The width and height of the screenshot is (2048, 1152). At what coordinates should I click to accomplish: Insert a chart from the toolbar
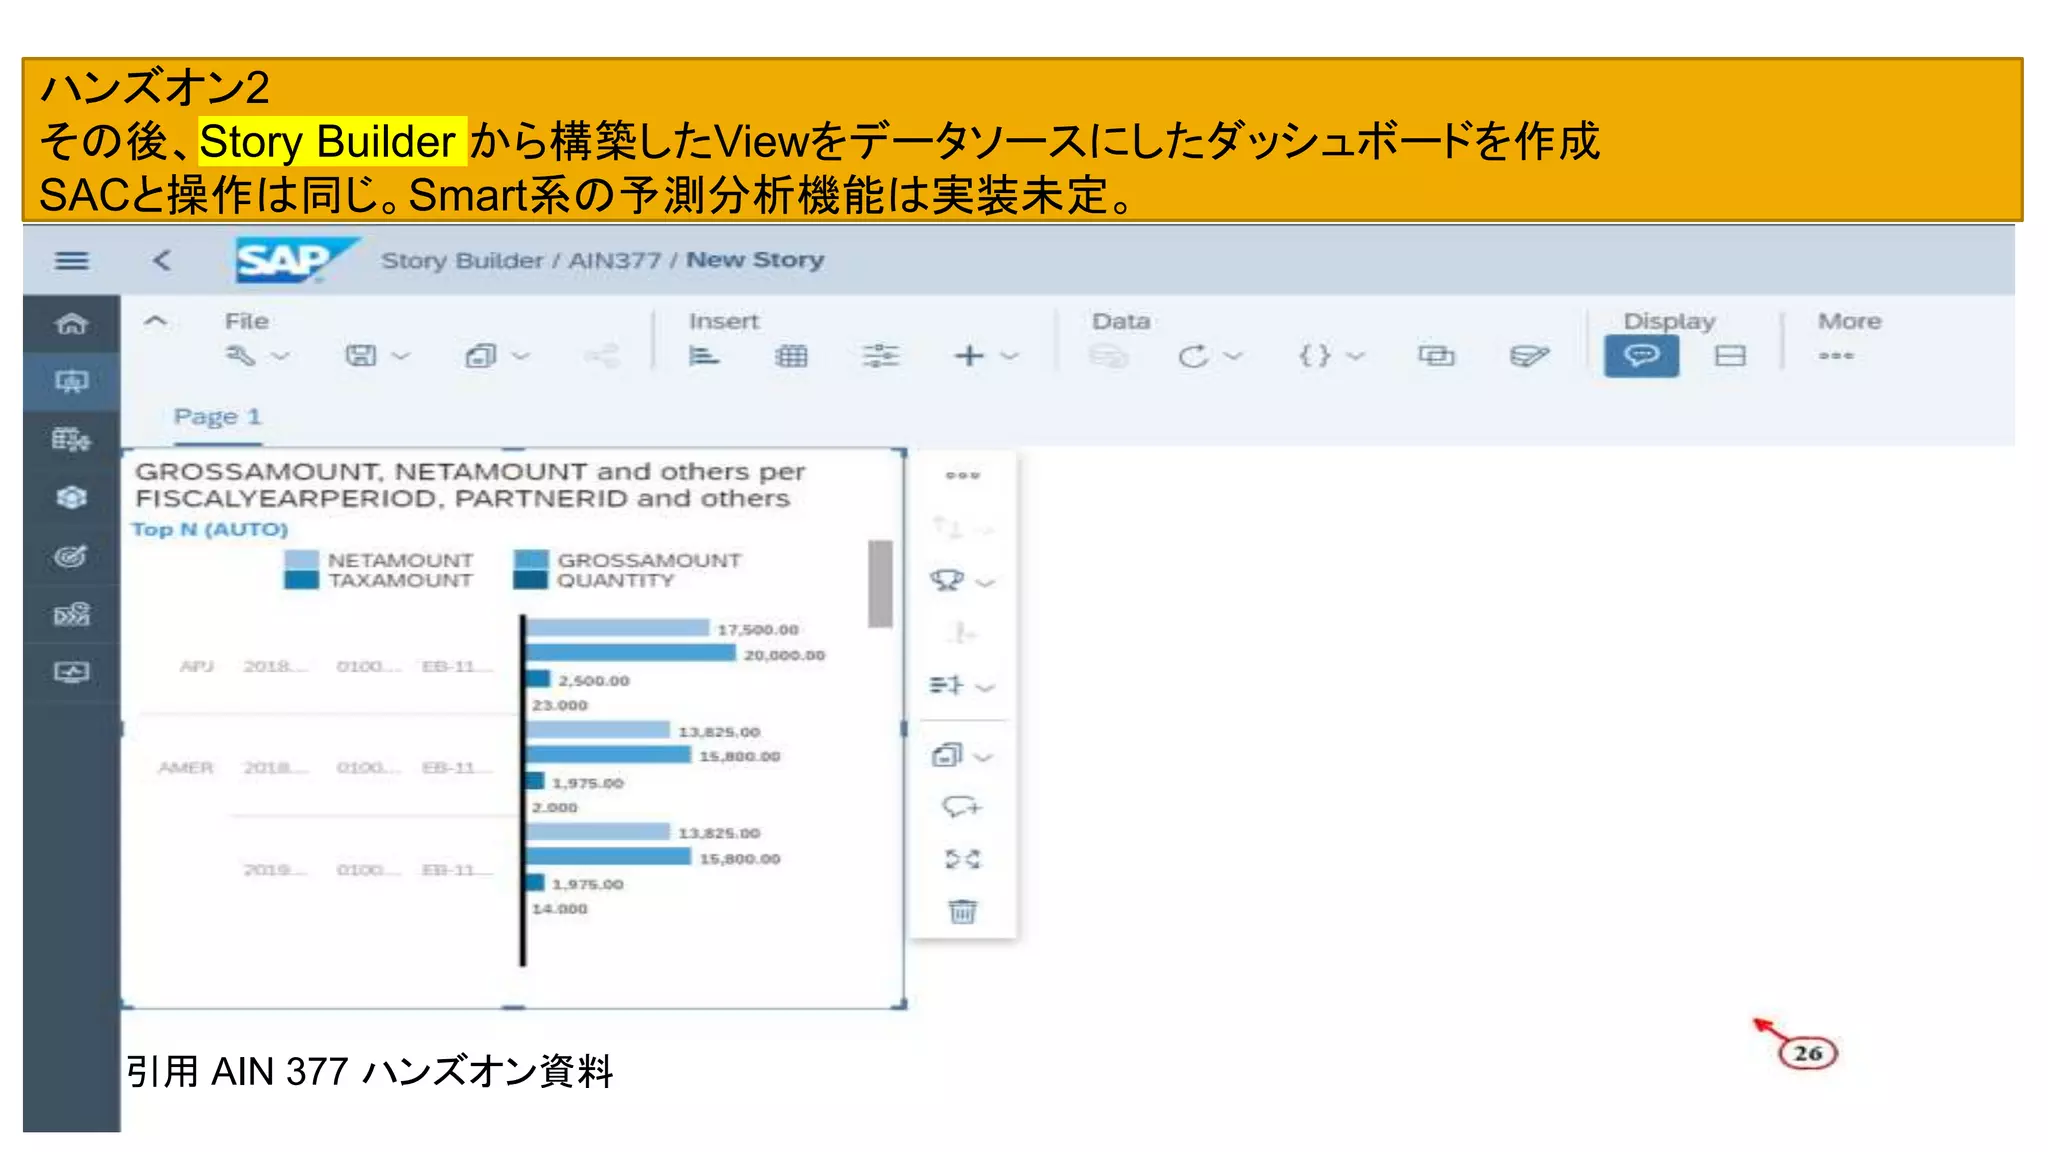tap(704, 356)
